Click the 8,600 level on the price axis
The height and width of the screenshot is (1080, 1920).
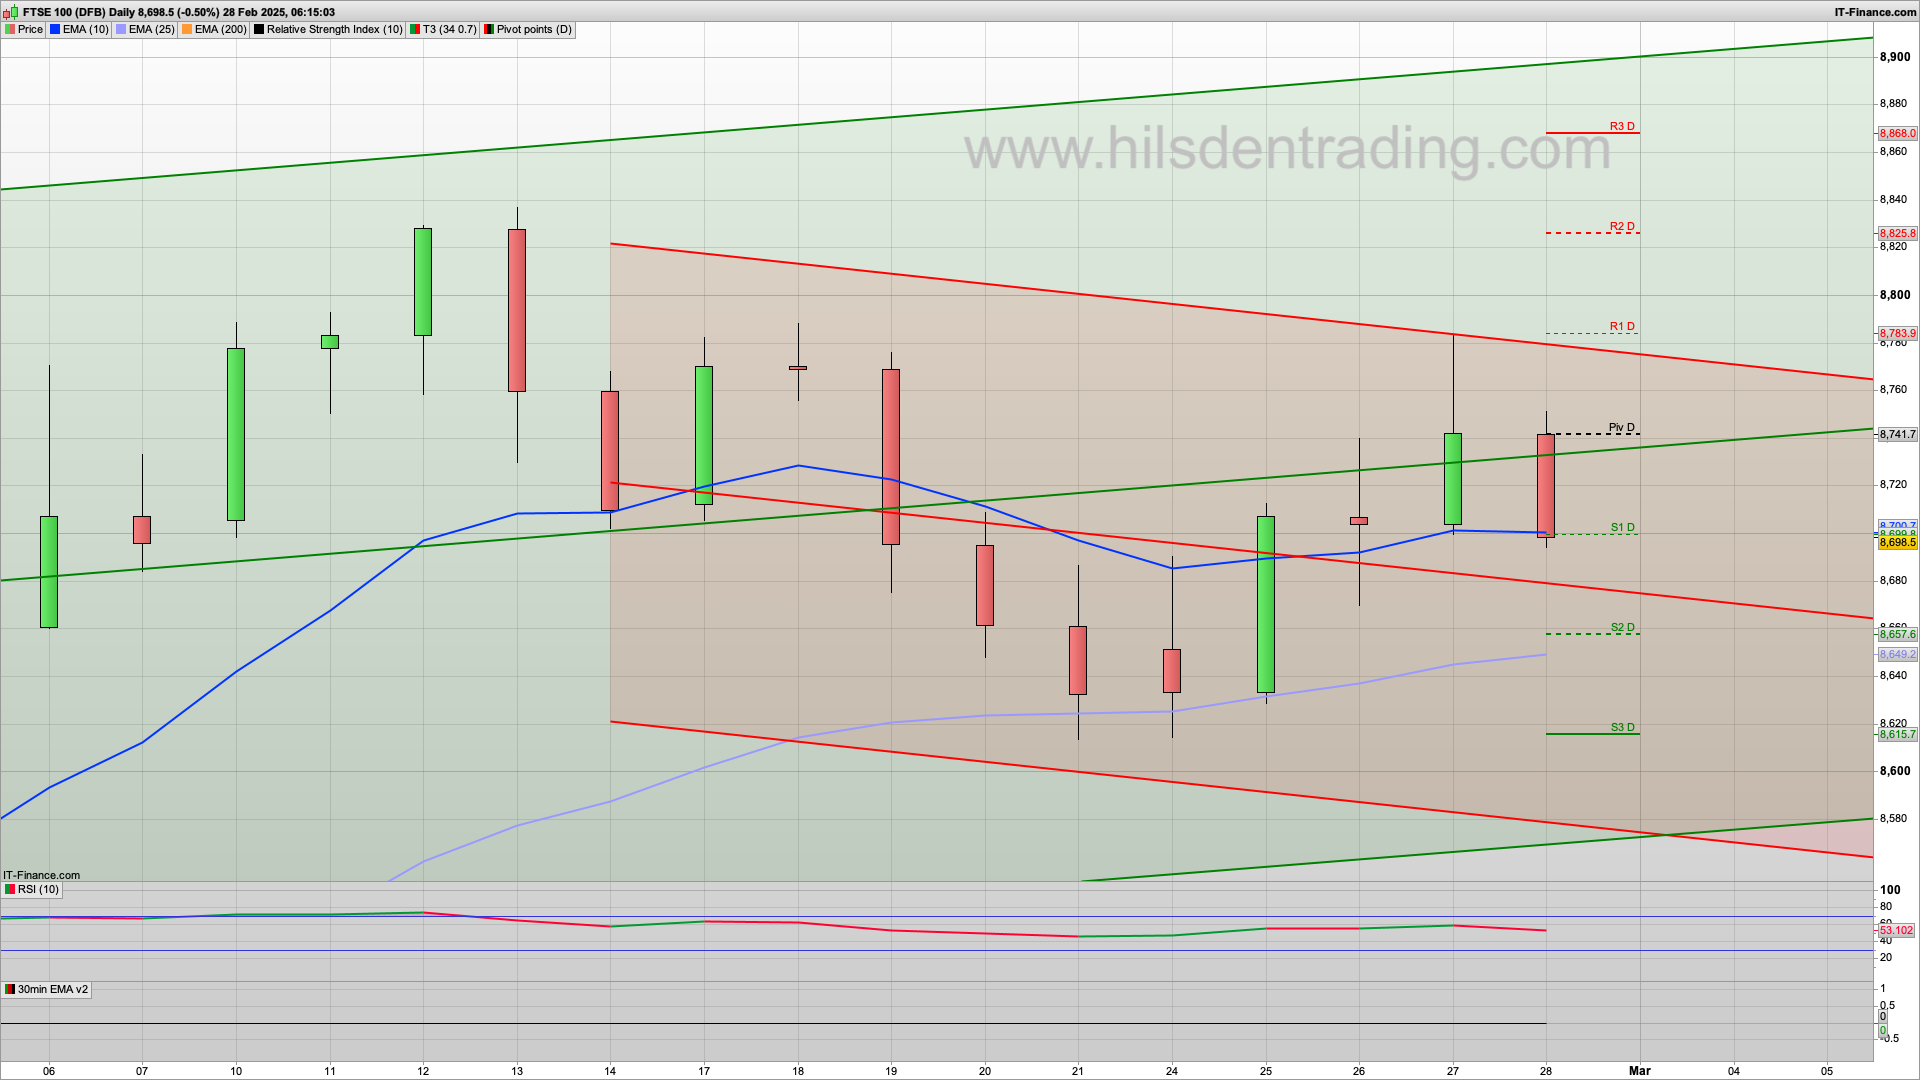tap(1895, 771)
